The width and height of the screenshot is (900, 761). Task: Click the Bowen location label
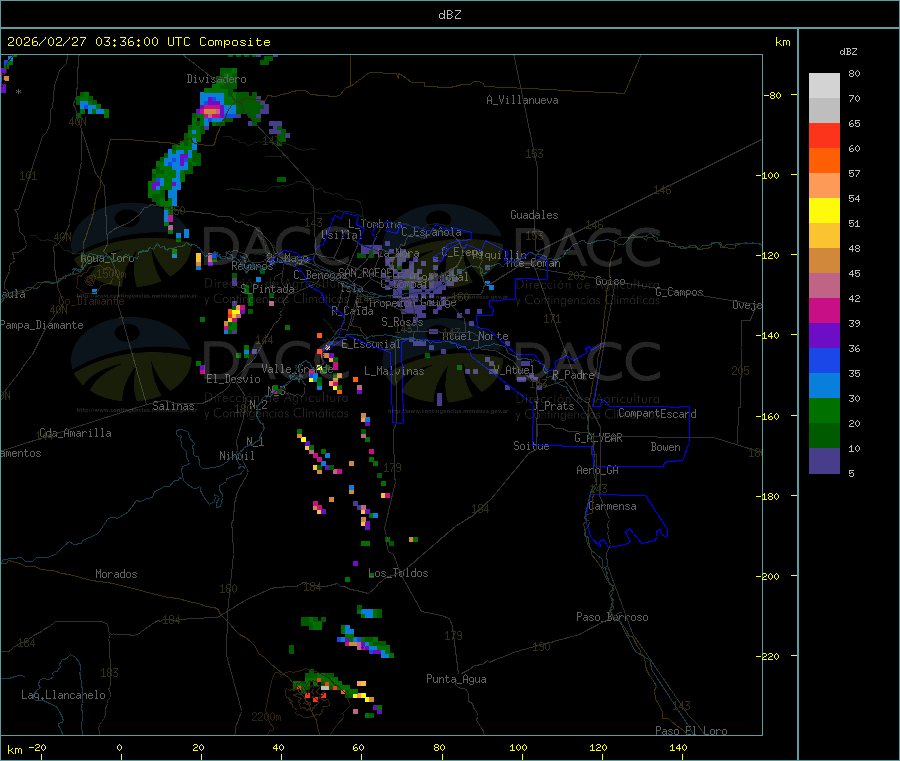click(x=665, y=447)
